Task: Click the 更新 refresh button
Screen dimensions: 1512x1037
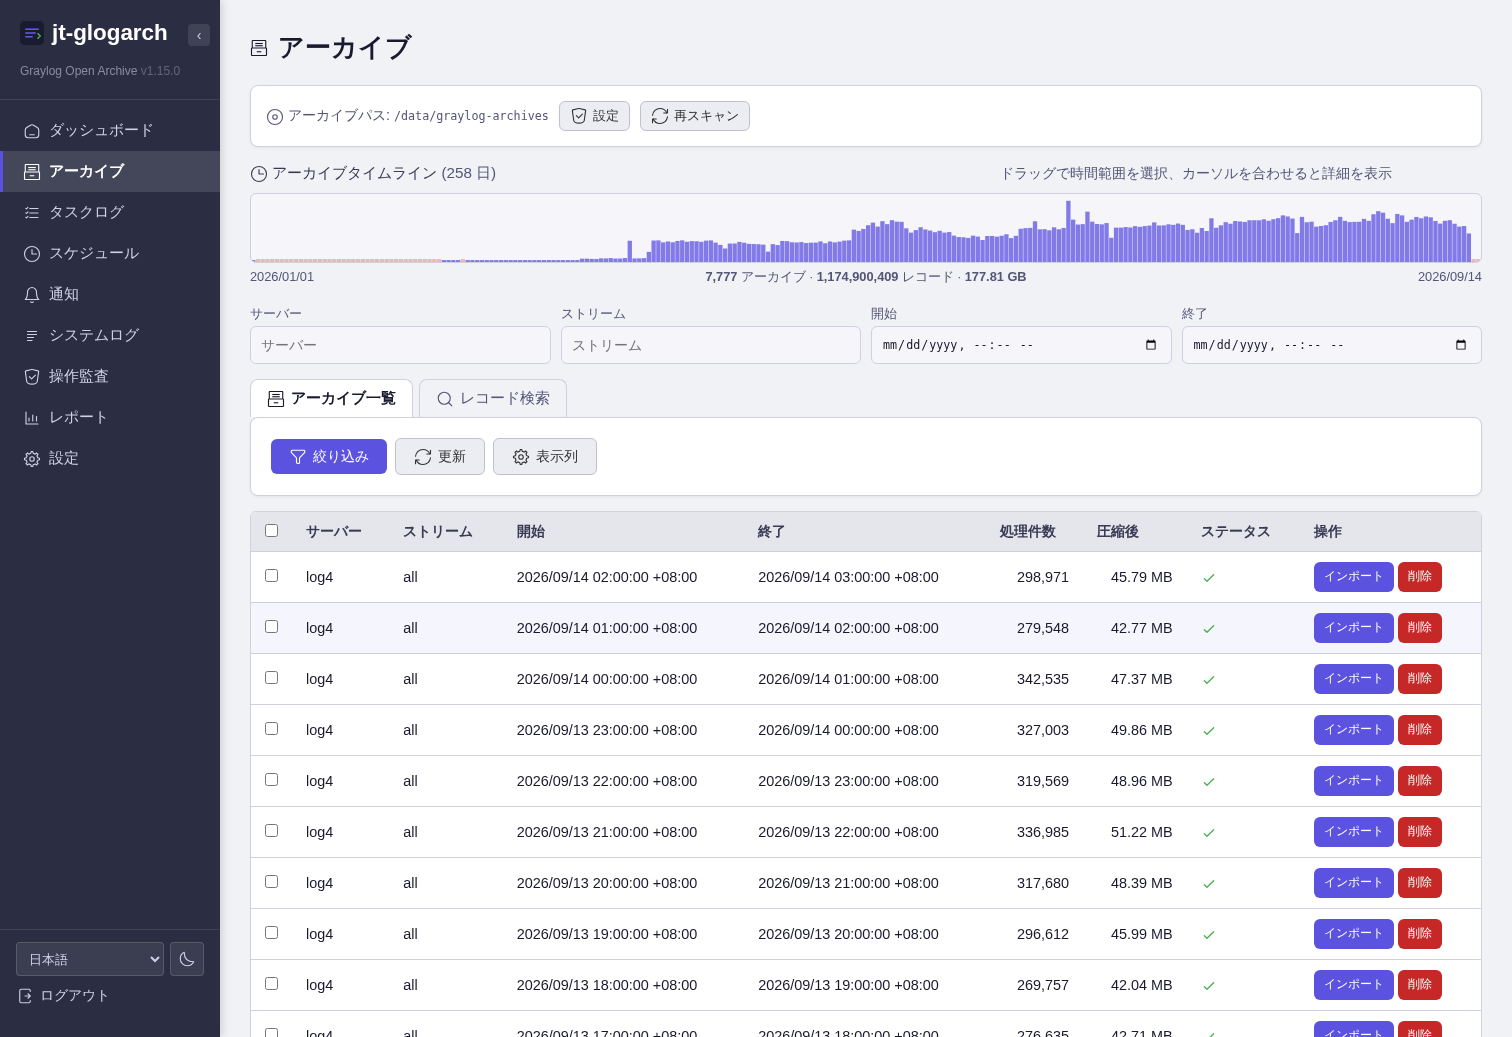Action: pos(440,457)
